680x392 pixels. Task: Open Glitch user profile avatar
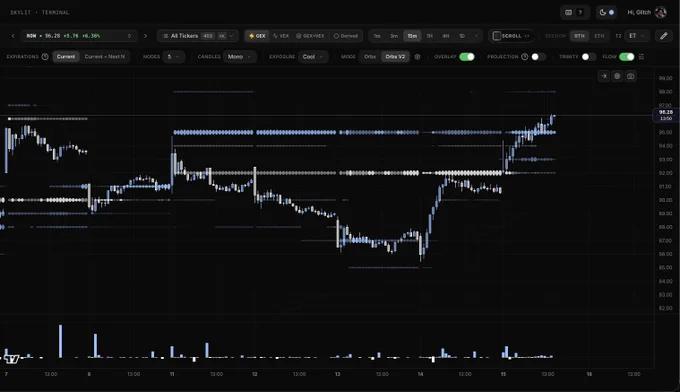(x=660, y=13)
